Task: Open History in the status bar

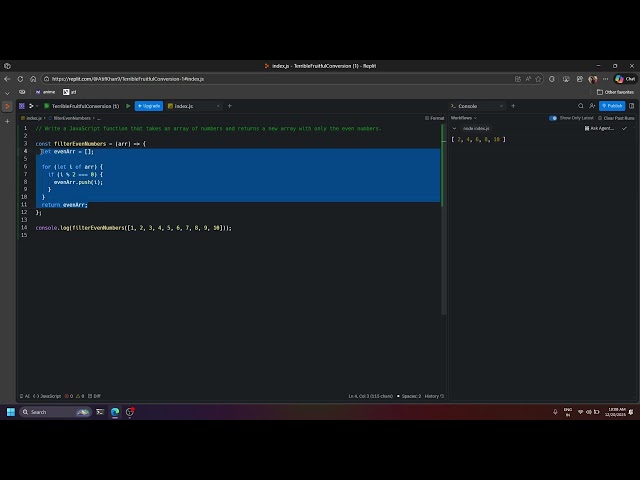Action: click(434, 396)
